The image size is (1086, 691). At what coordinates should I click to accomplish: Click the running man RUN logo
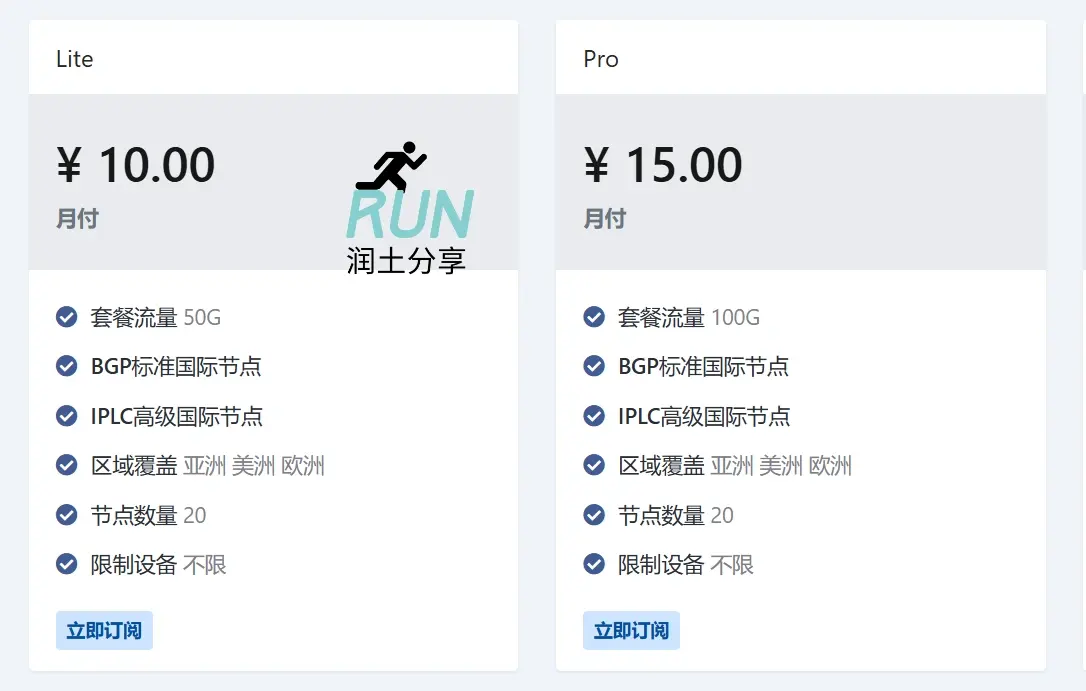(409, 190)
